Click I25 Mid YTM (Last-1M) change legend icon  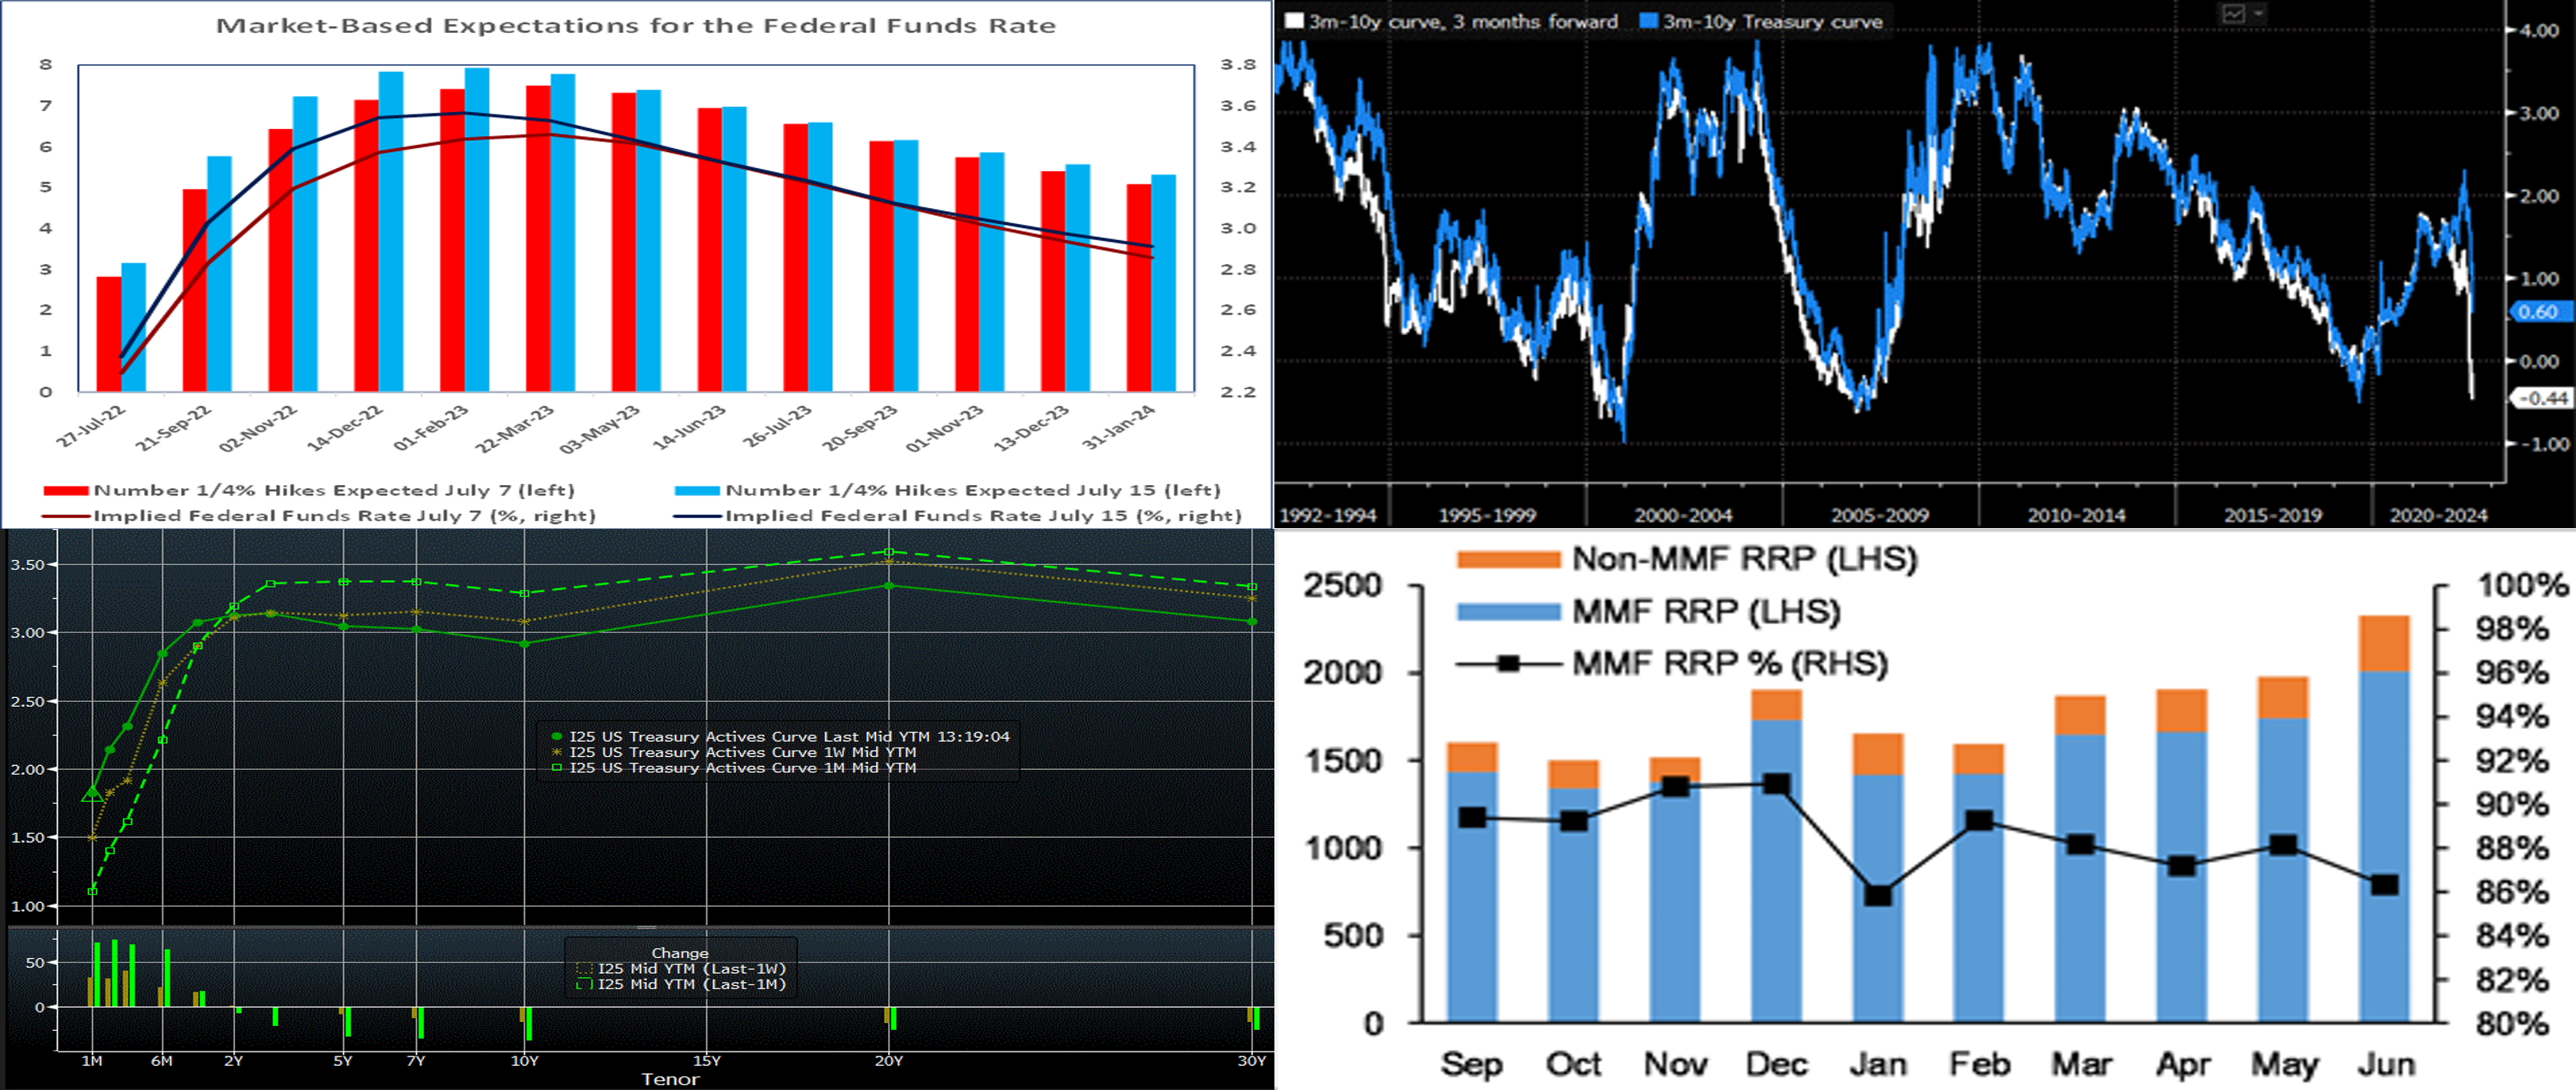point(585,984)
